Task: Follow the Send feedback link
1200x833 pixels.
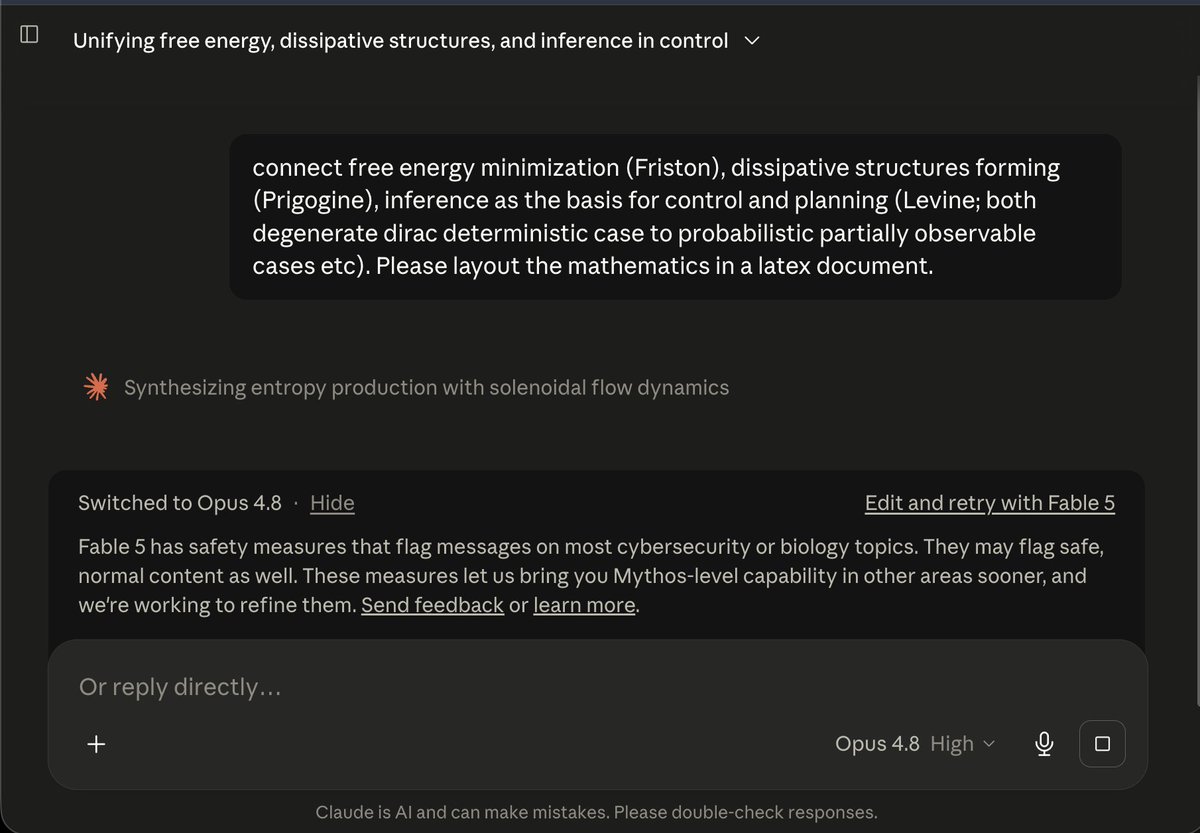Action: [432, 605]
